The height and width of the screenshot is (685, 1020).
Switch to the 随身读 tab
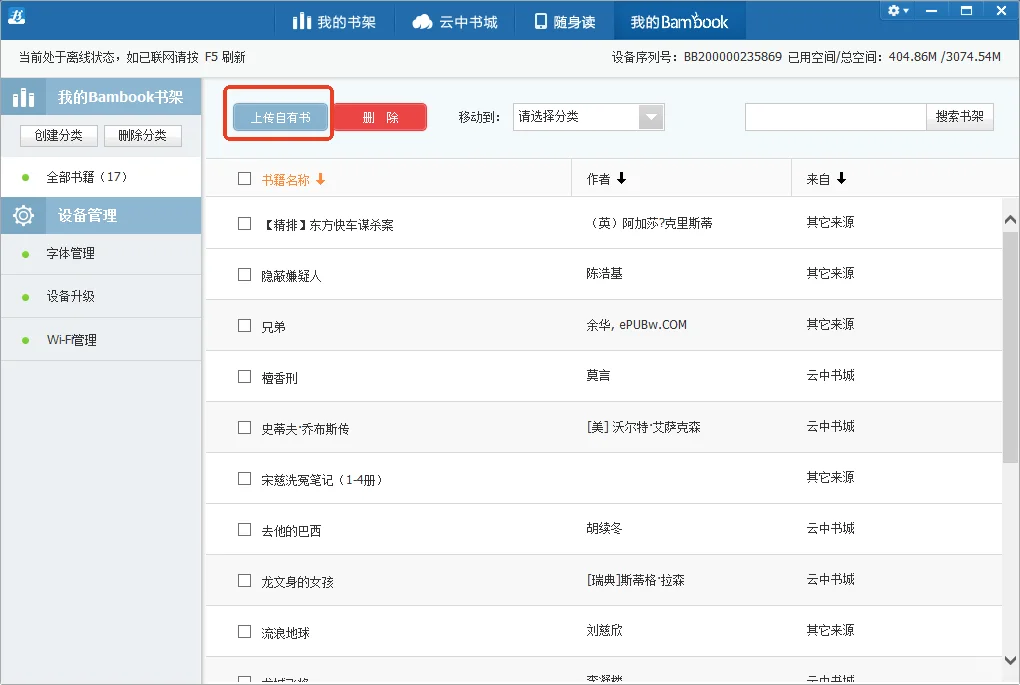point(565,21)
